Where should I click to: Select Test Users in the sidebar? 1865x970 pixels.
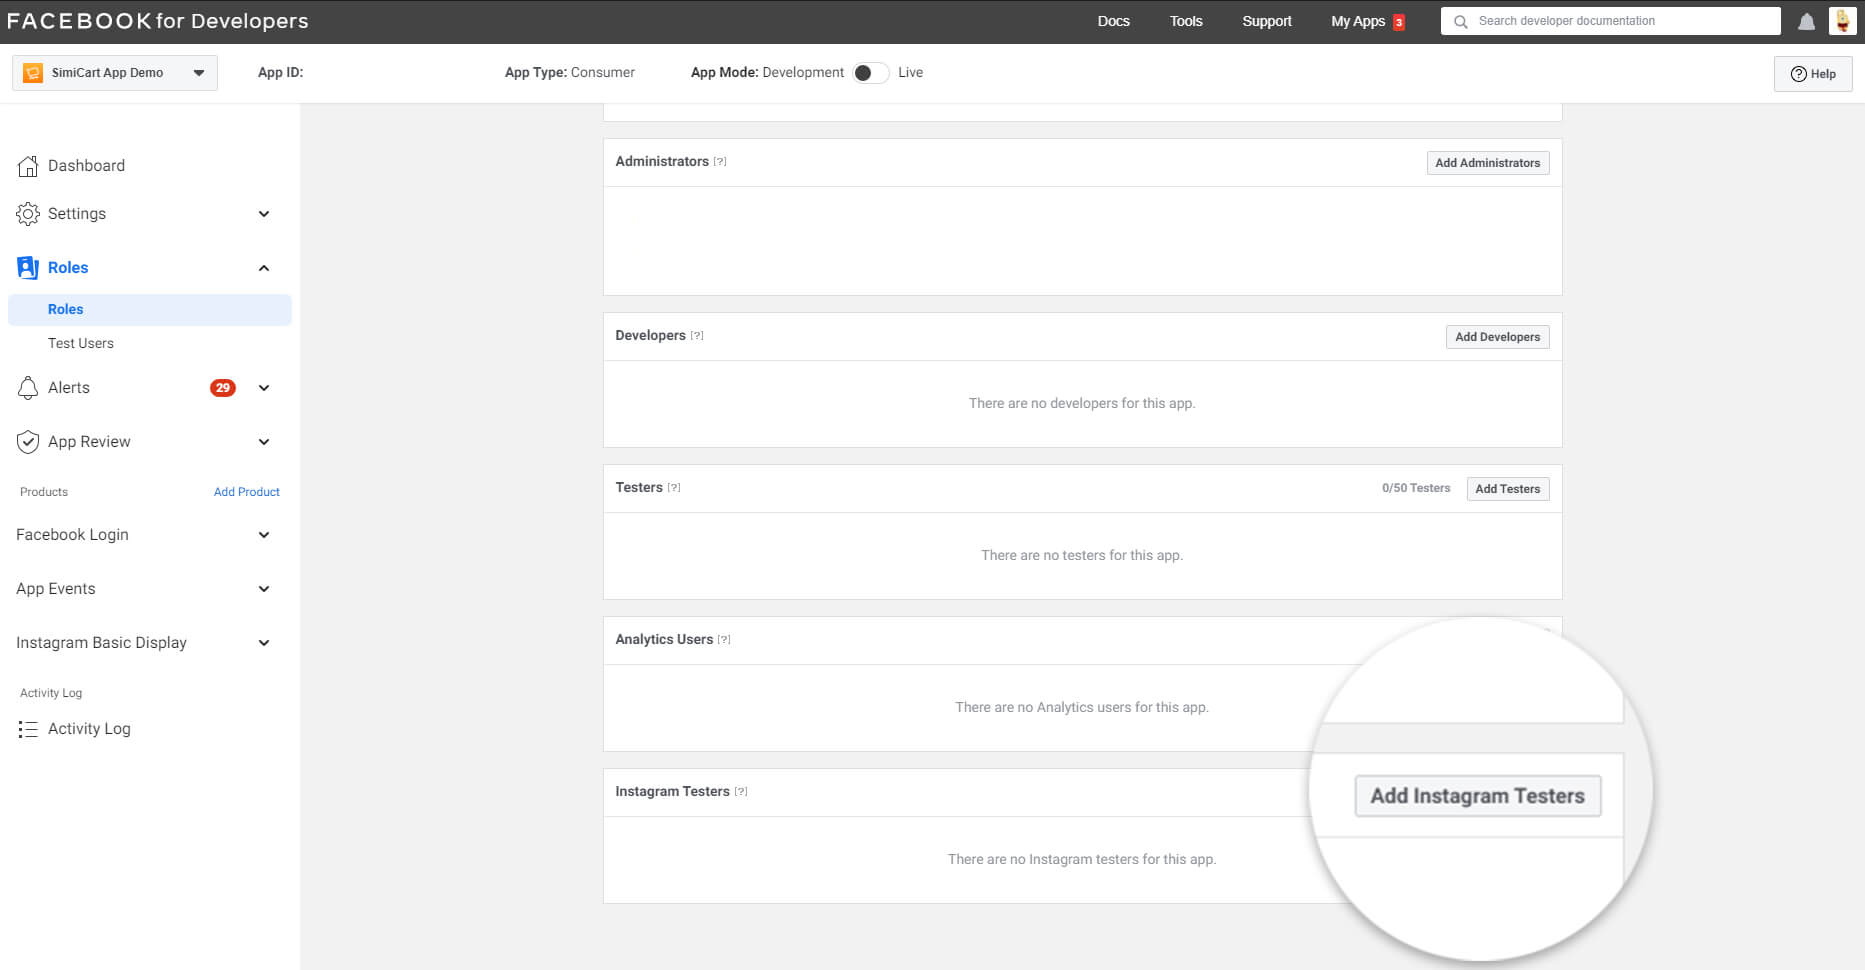(x=81, y=343)
